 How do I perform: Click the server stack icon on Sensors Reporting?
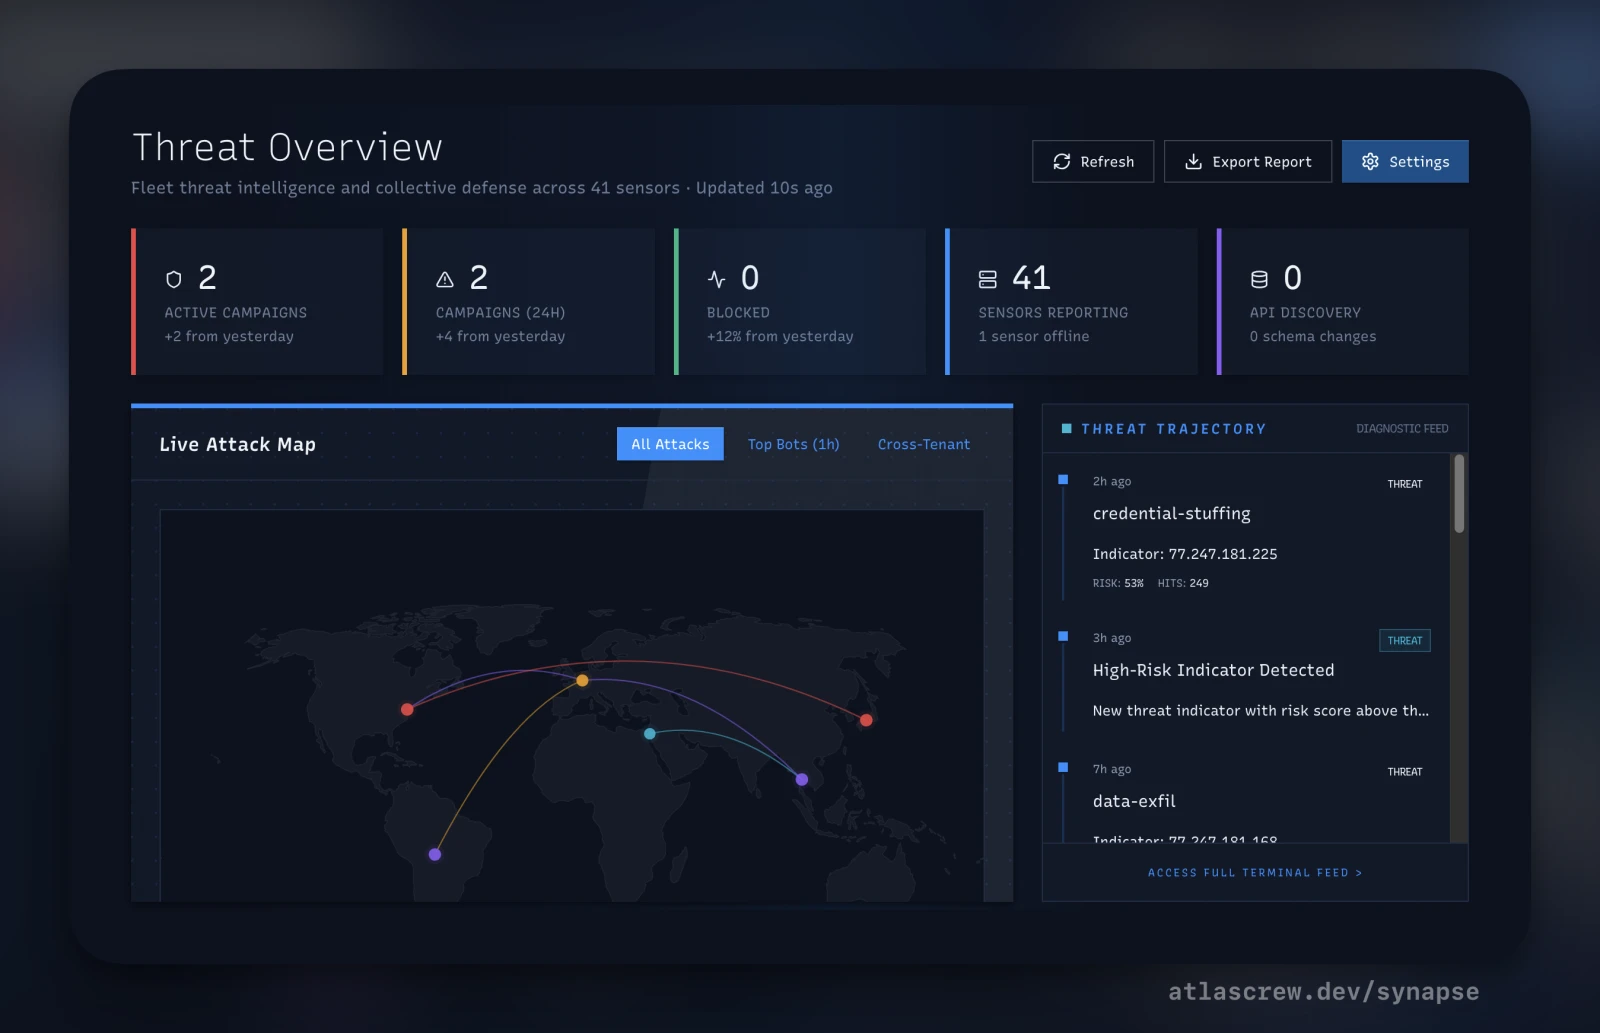[x=987, y=279]
